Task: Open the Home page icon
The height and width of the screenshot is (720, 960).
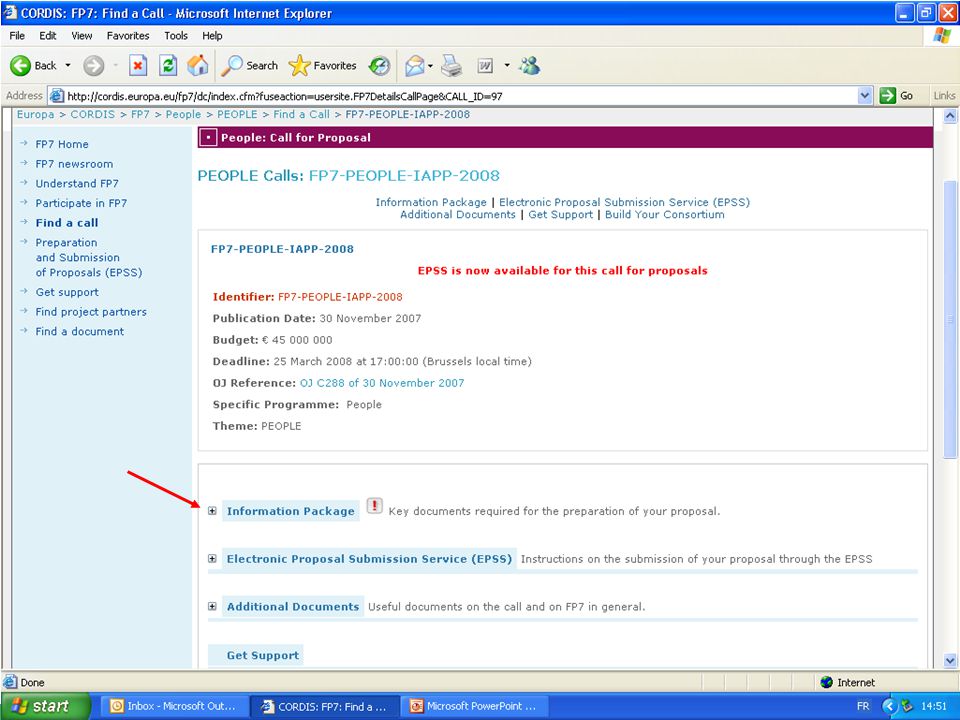Action: click(198, 66)
